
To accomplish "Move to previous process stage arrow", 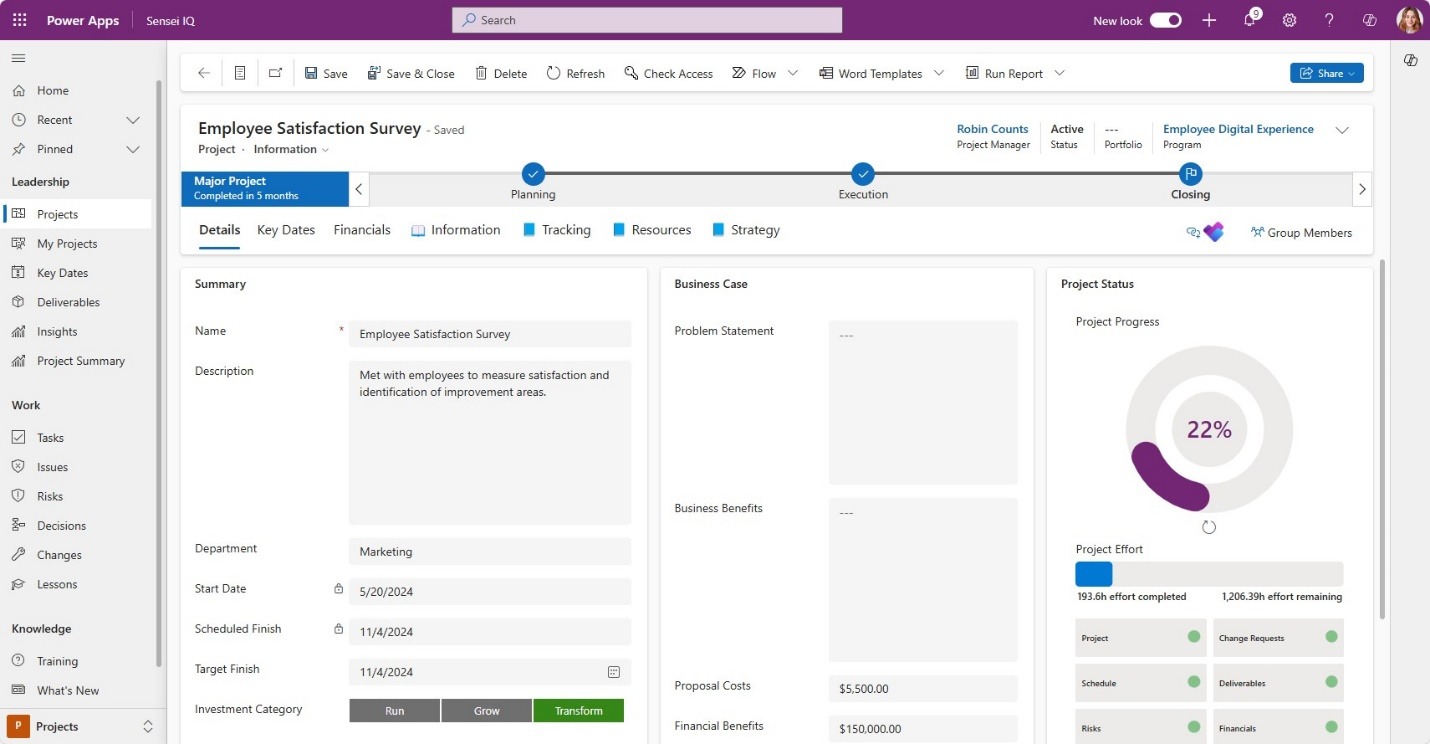I will coord(360,189).
